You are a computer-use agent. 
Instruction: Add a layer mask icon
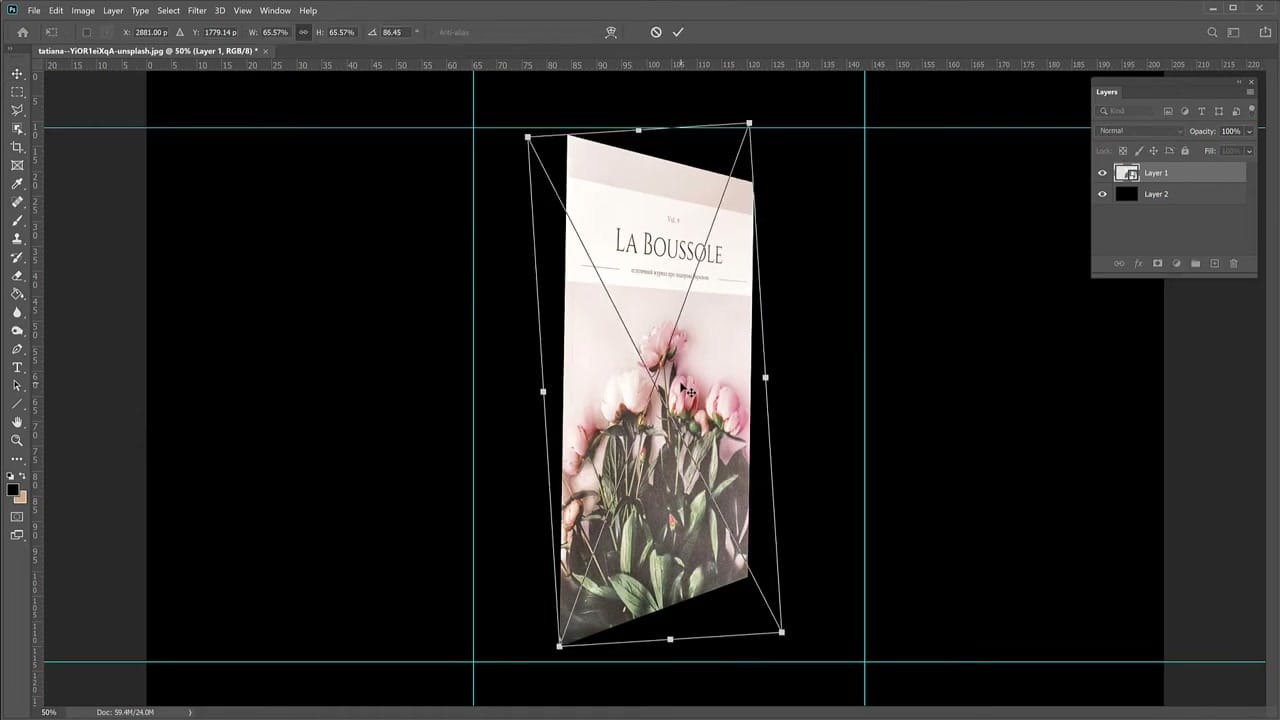1157,263
